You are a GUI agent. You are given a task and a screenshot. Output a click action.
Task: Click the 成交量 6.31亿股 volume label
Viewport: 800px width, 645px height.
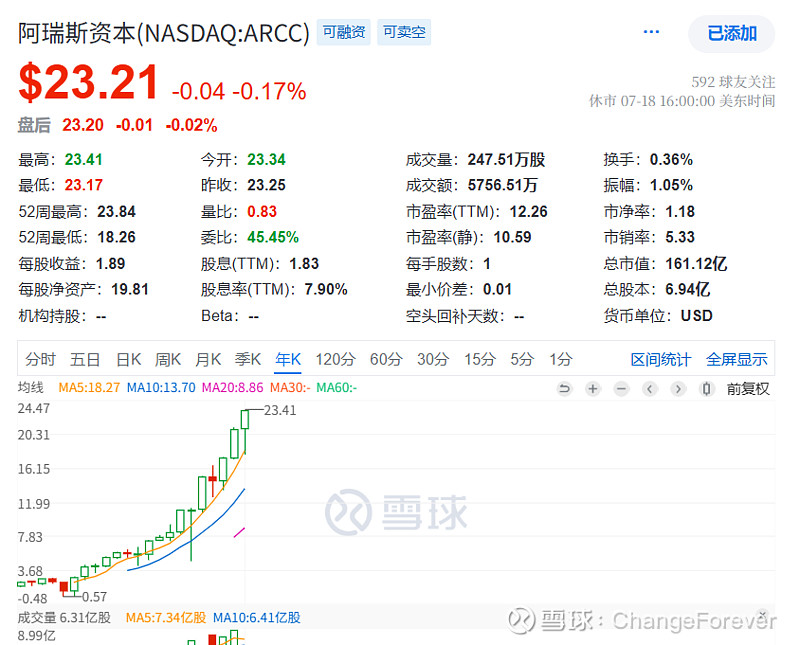tap(64, 618)
